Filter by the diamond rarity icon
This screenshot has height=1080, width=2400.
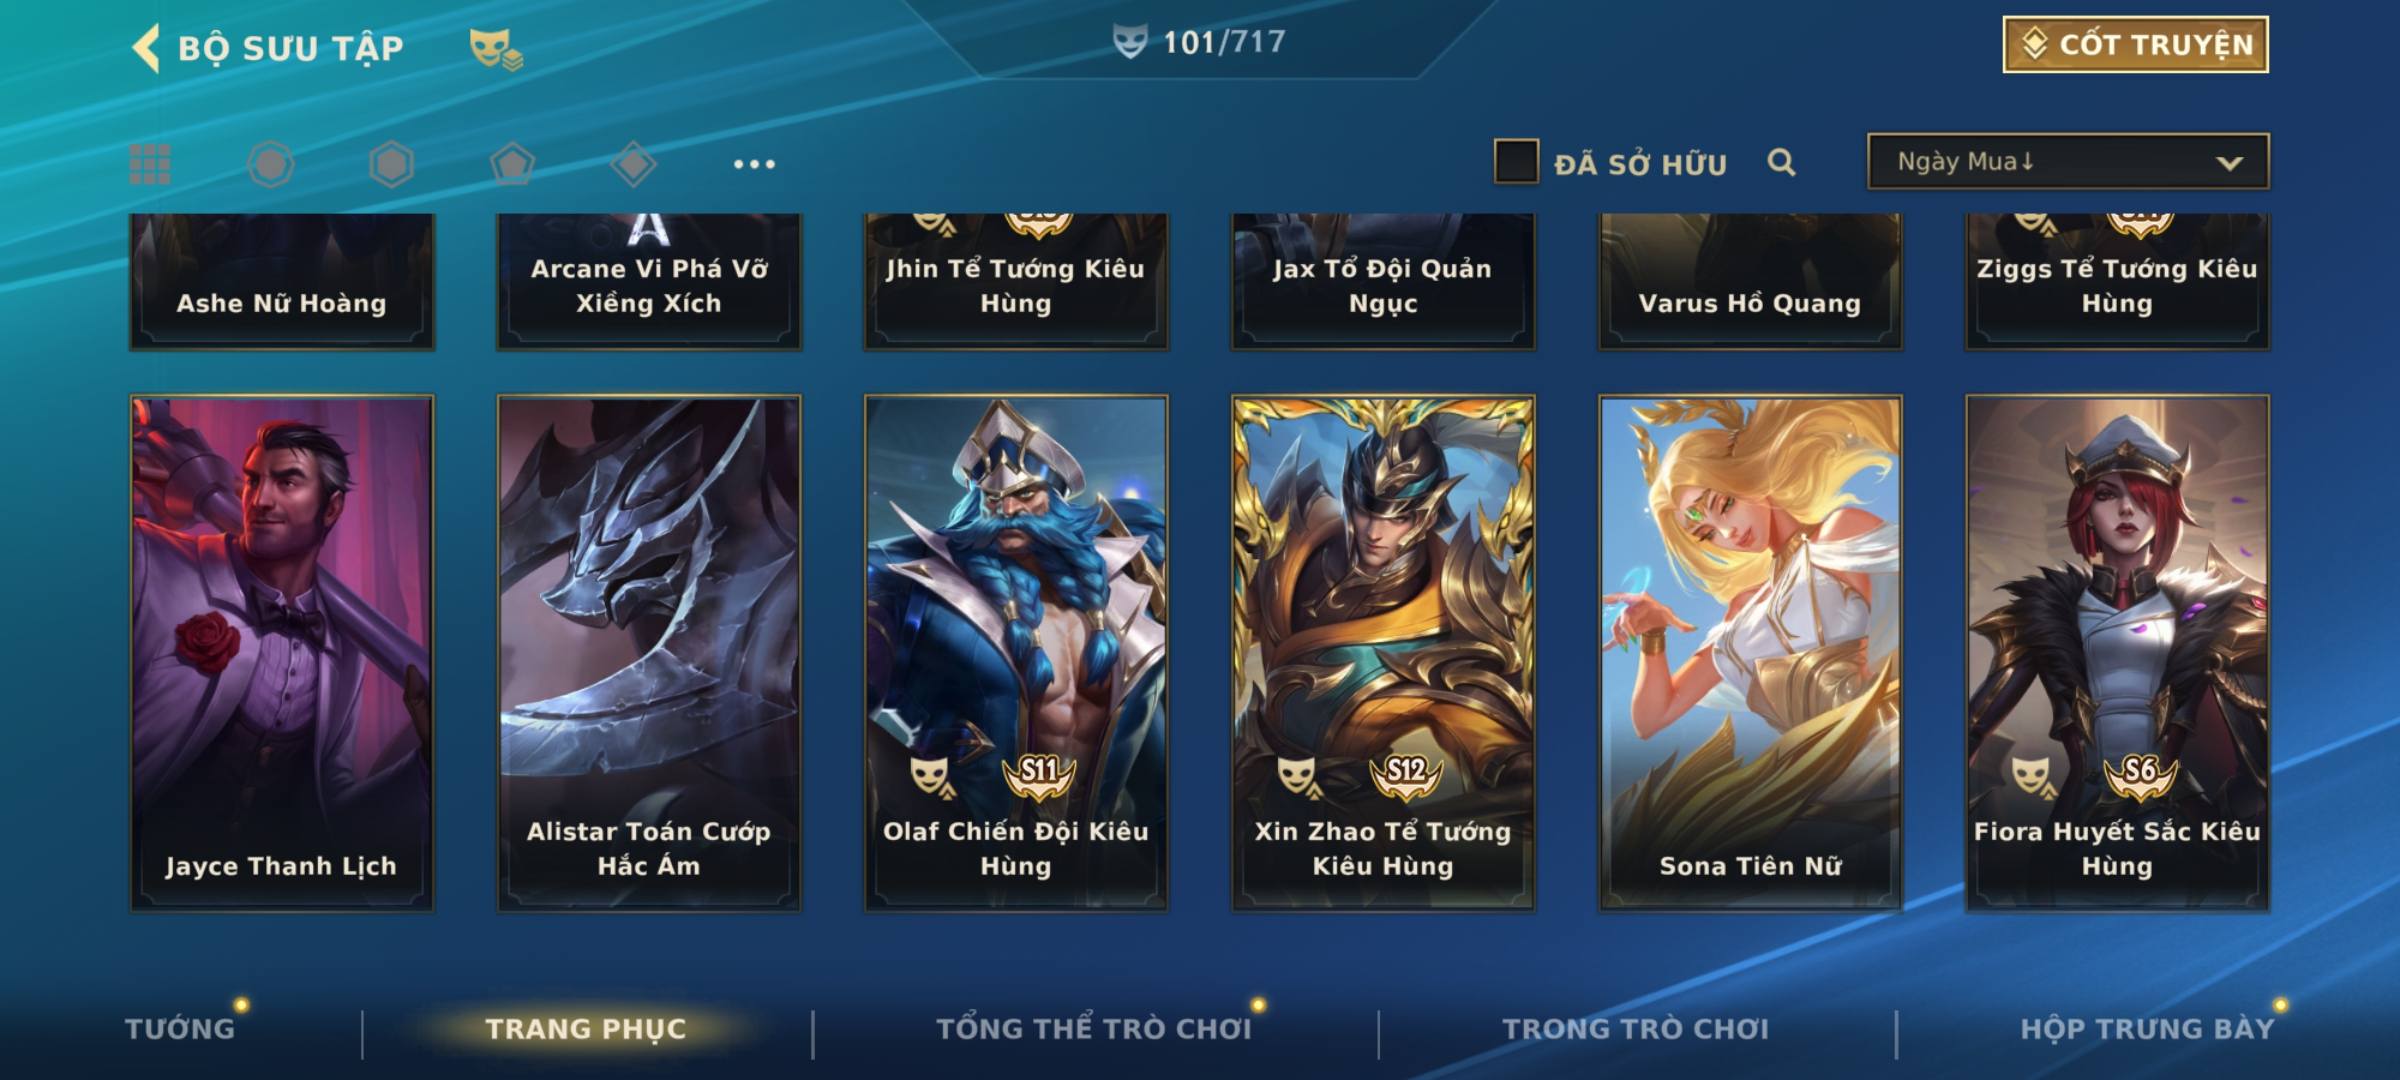(x=633, y=164)
